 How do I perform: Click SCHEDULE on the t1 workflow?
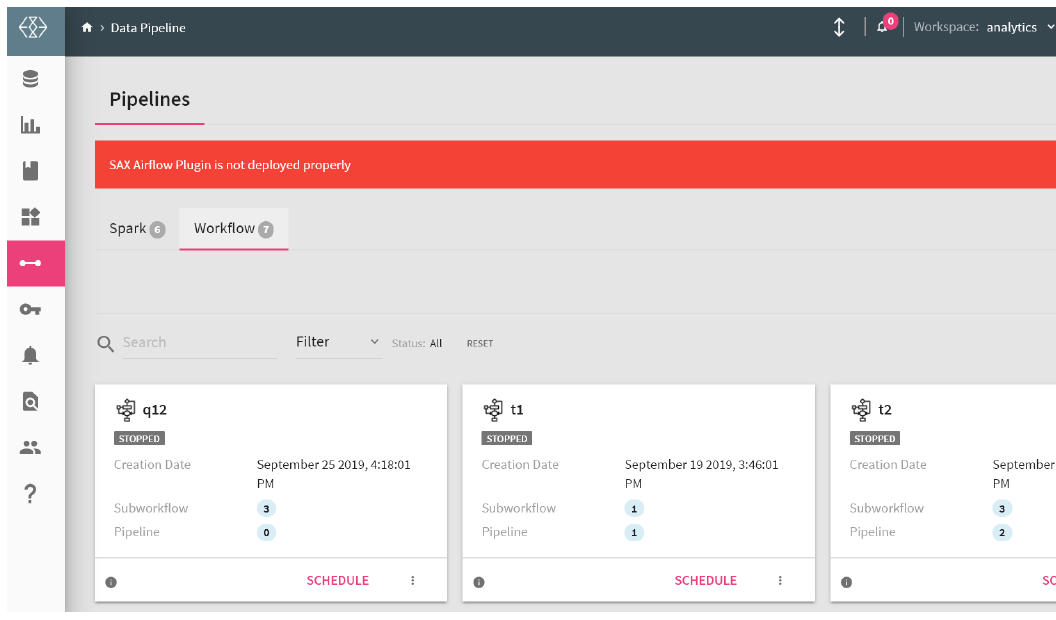click(x=705, y=580)
